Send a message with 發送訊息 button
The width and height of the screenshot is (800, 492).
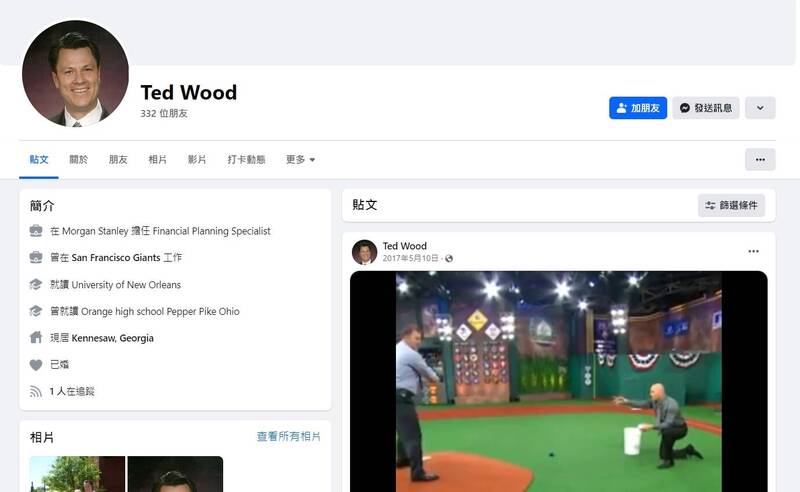point(706,108)
